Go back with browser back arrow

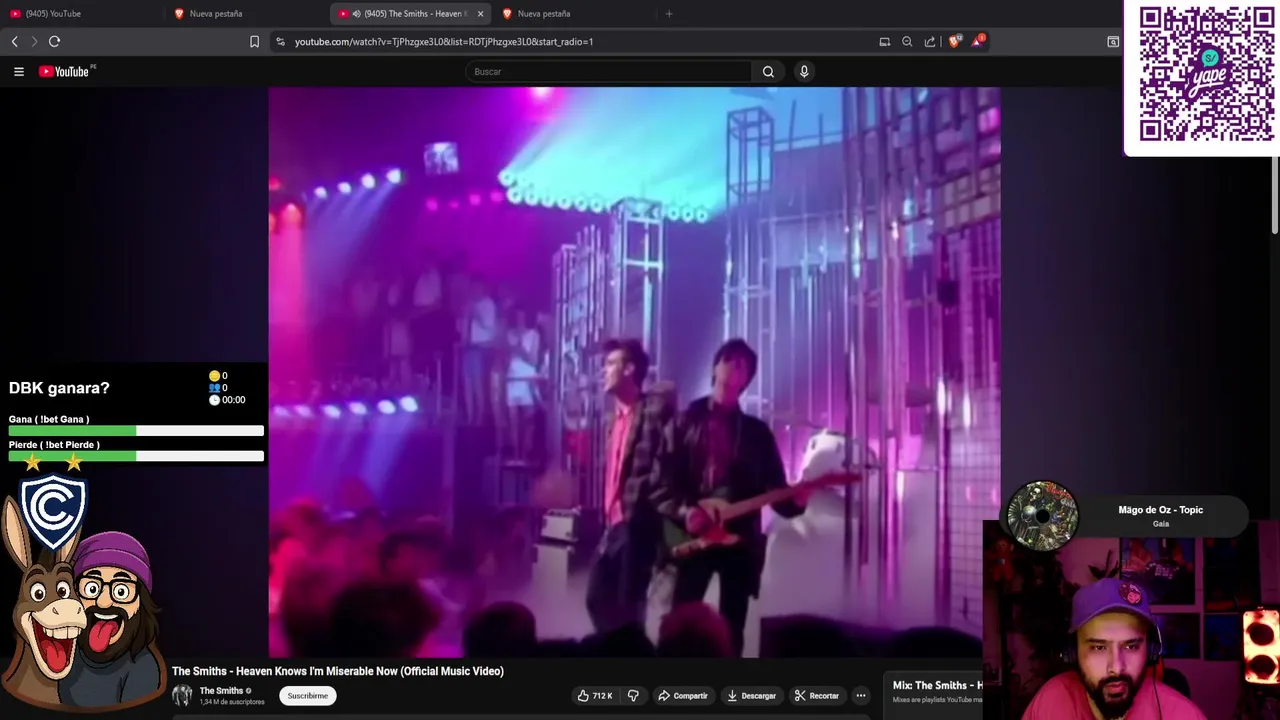(14, 41)
